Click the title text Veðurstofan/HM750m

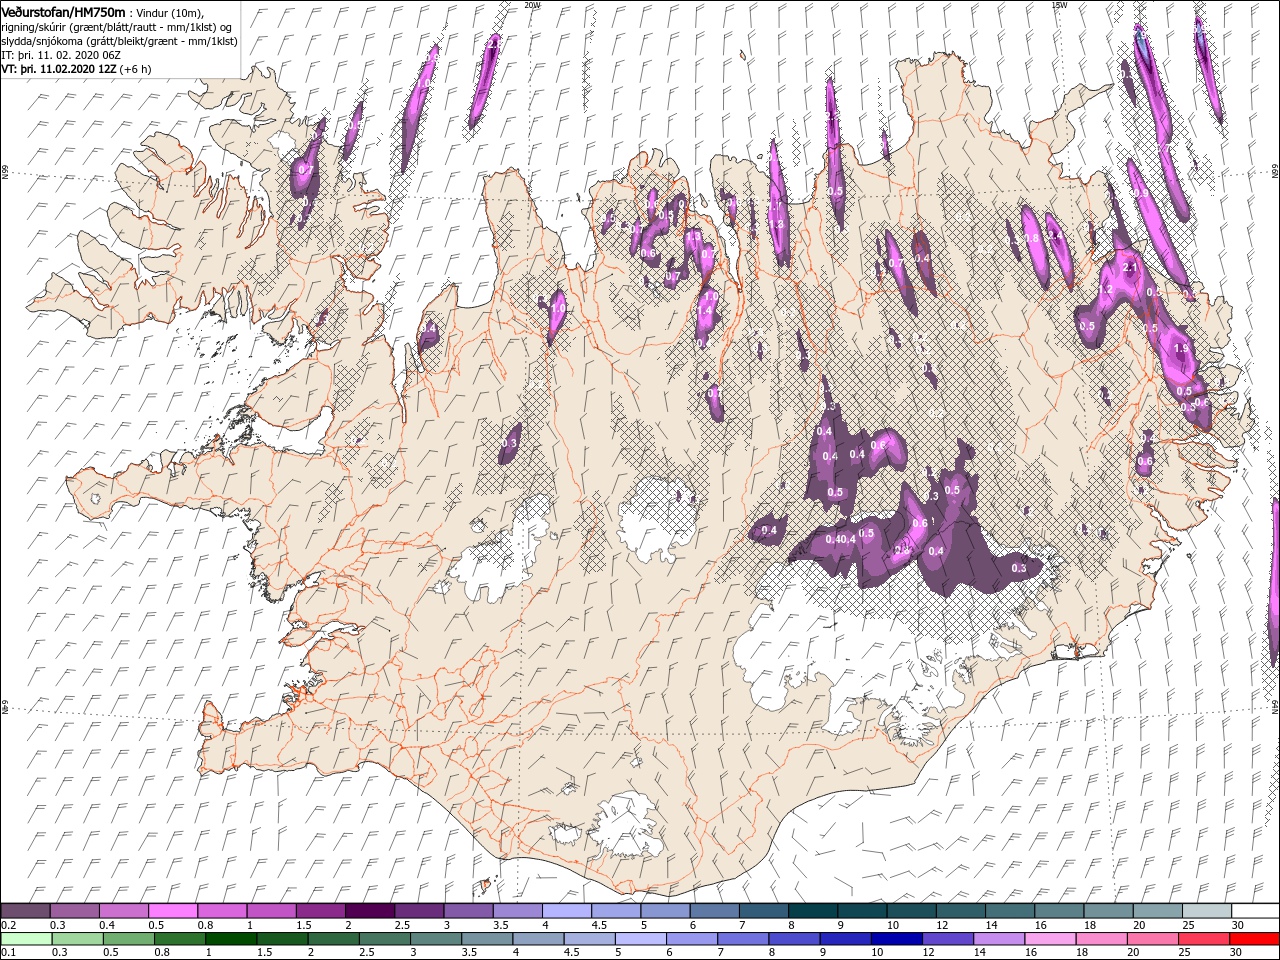(x=64, y=12)
